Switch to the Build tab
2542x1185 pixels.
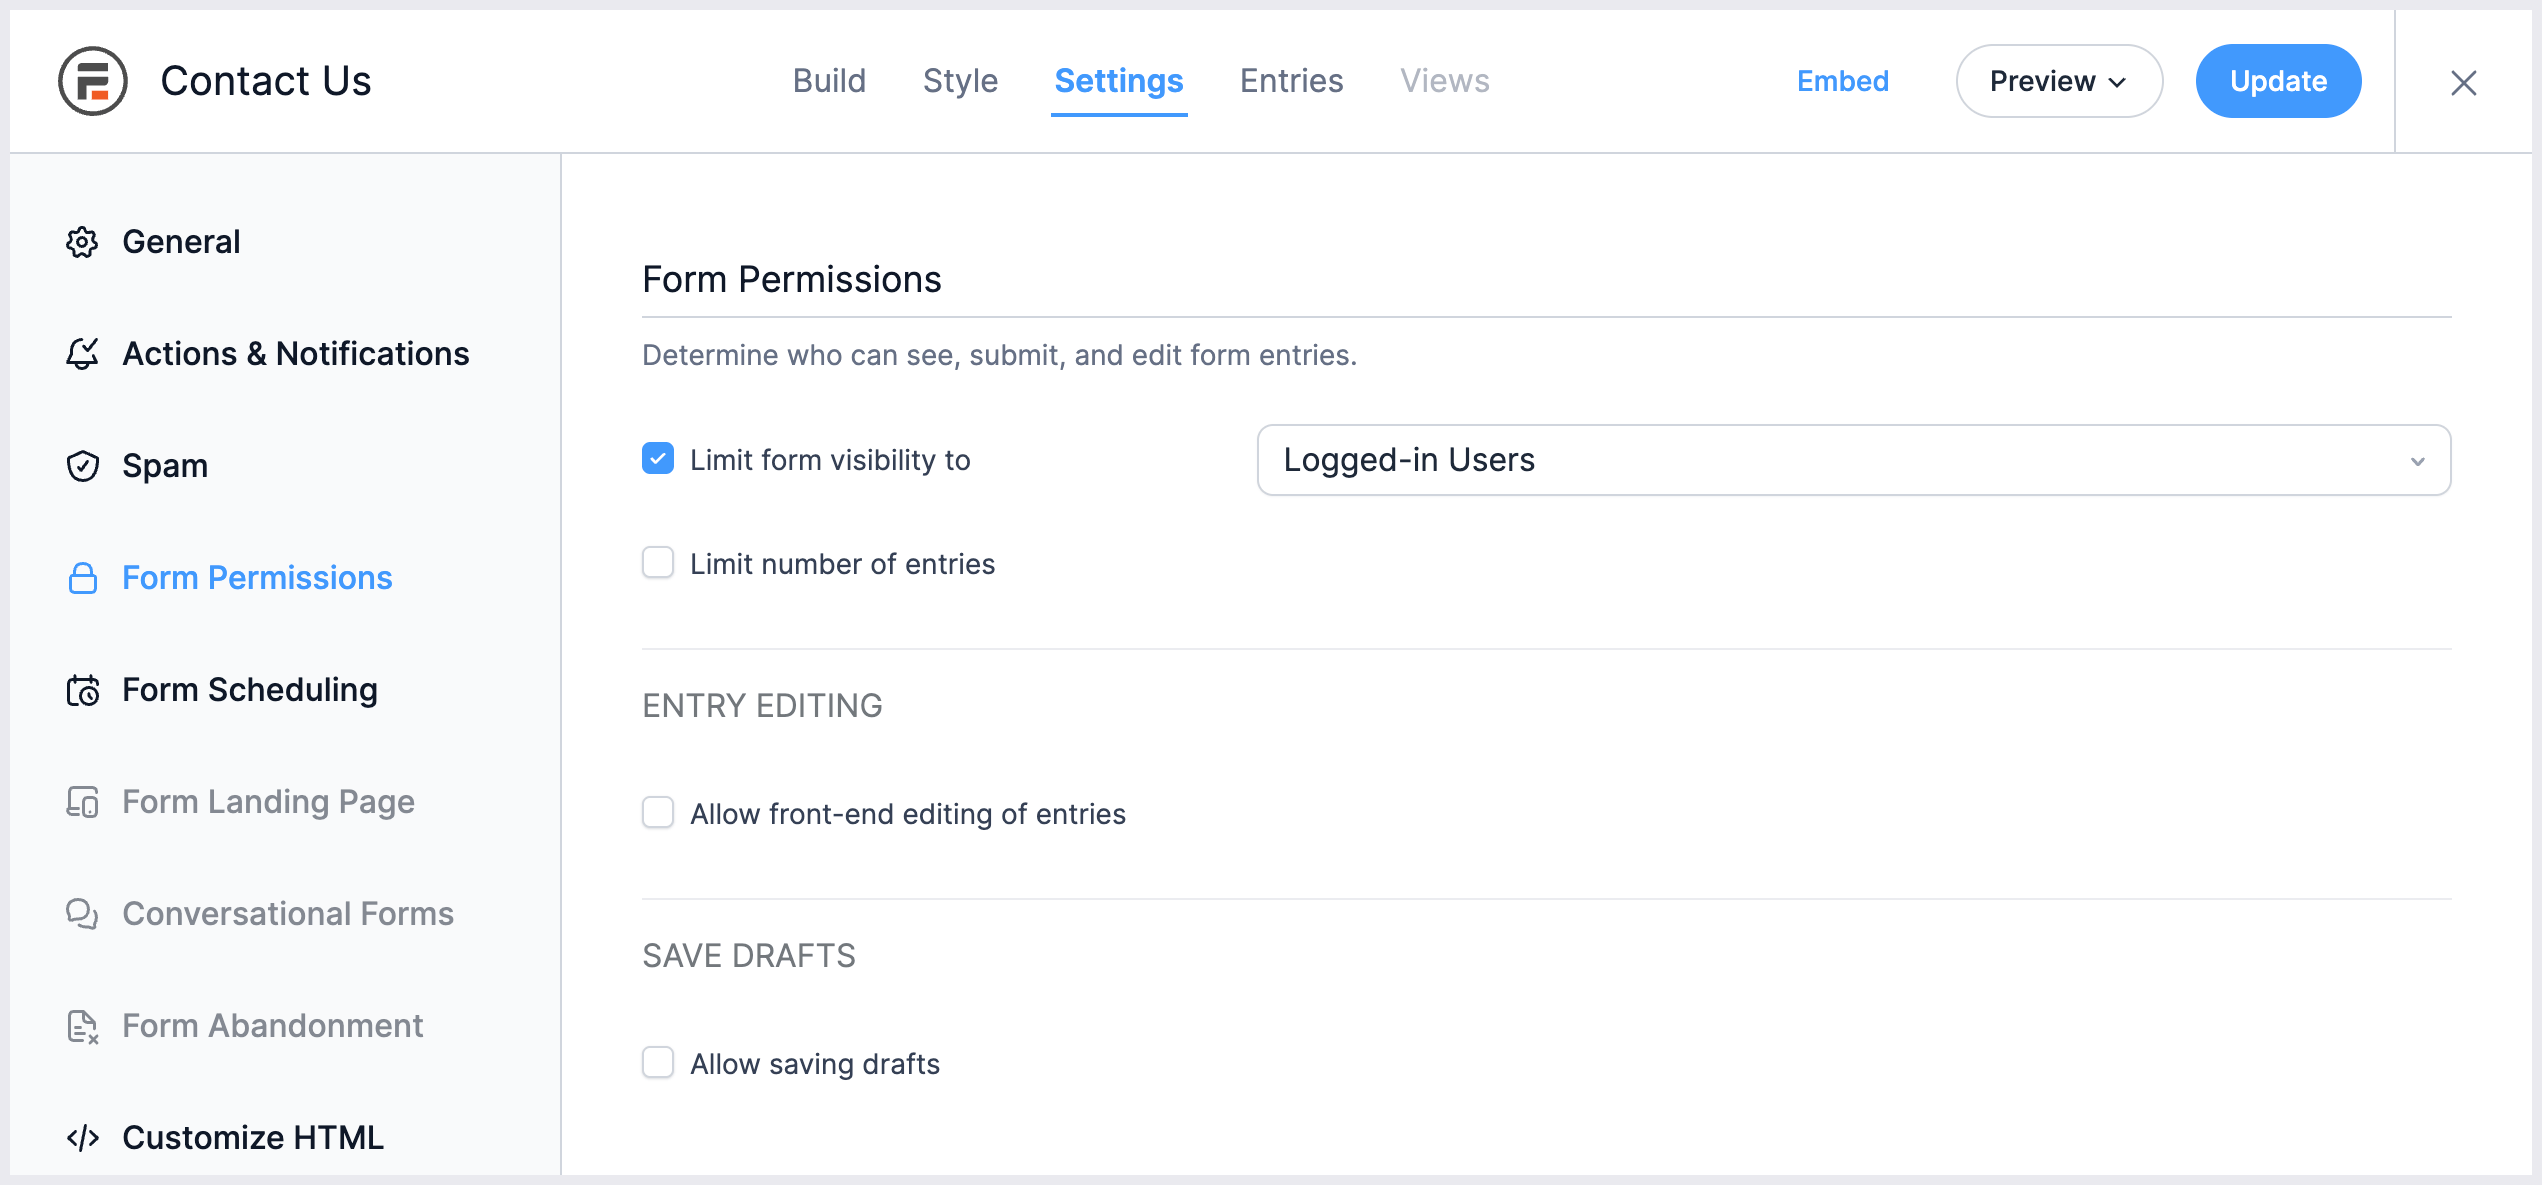(829, 81)
